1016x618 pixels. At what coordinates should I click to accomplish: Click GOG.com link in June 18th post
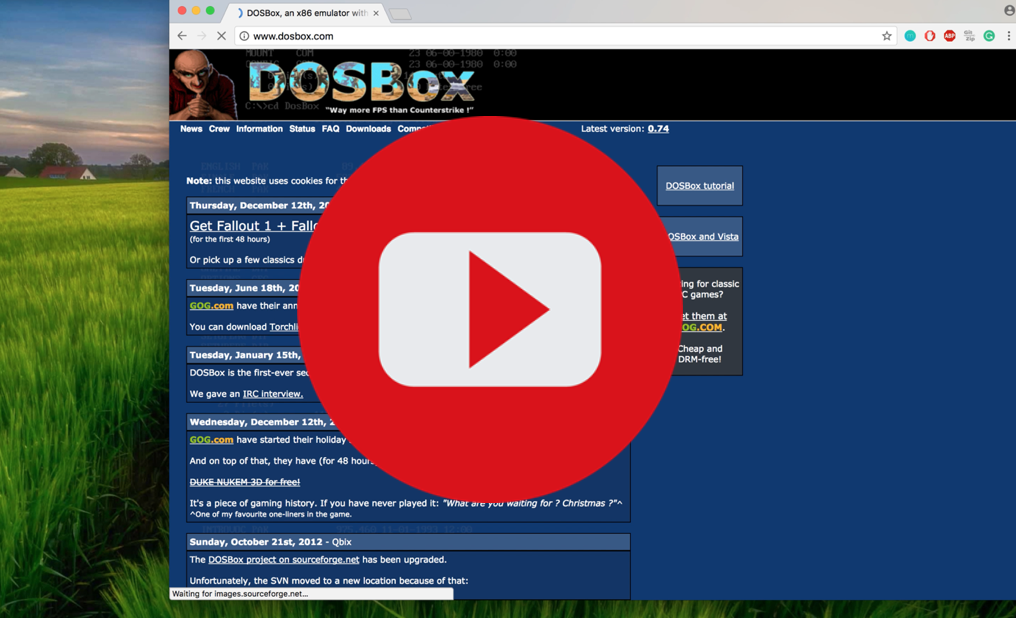pyautogui.click(x=211, y=306)
